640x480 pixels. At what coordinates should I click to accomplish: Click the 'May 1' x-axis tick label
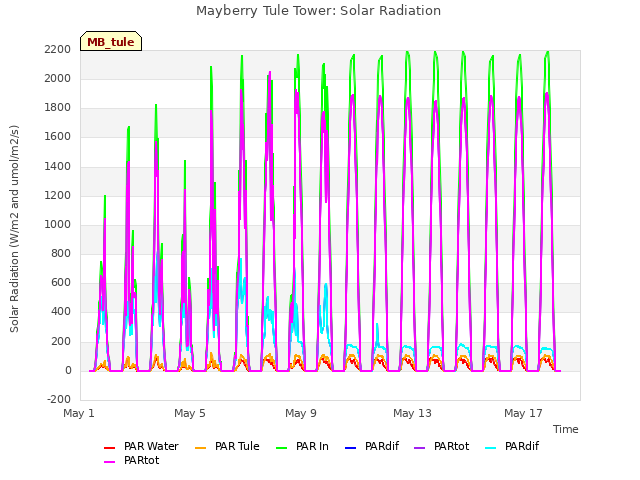pos(79,413)
